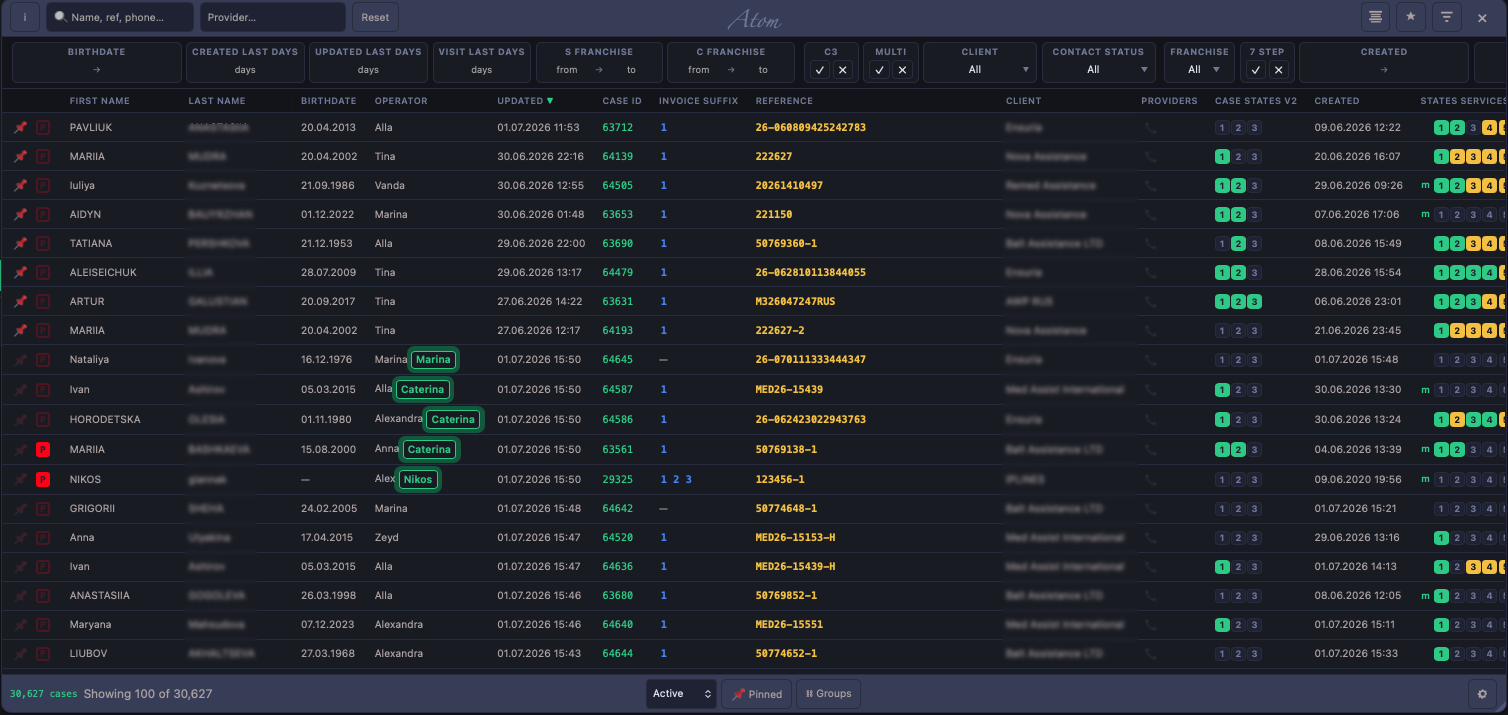This screenshot has height=715, width=1508.
Task: Click the Reset button
Action: (x=375, y=17)
